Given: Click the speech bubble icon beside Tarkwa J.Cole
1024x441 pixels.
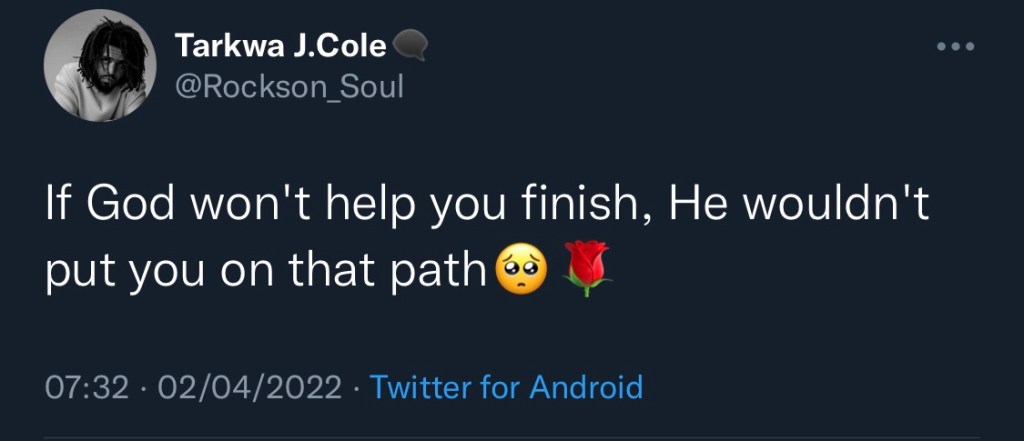Looking at the screenshot, I should tap(411, 46).
